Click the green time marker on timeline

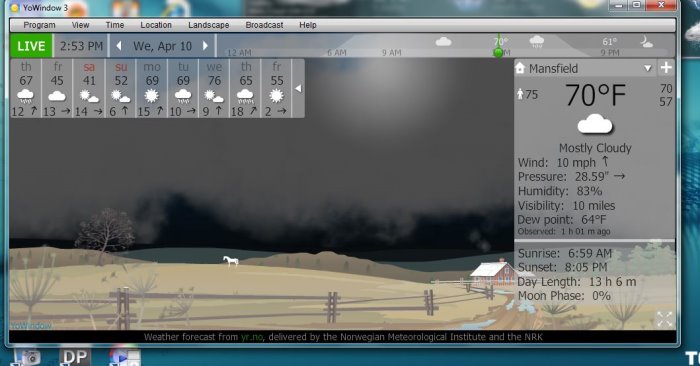pos(498,53)
